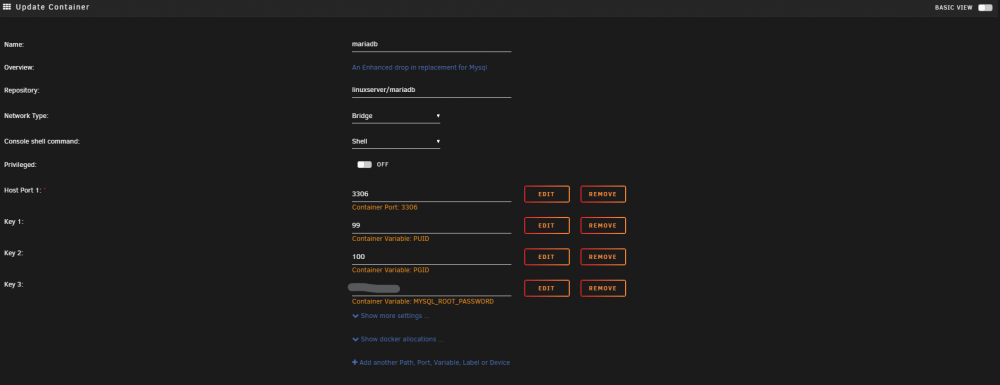Toggle the Basic View switch
The height and width of the screenshot is (385, 1000).
coord(985,8)
